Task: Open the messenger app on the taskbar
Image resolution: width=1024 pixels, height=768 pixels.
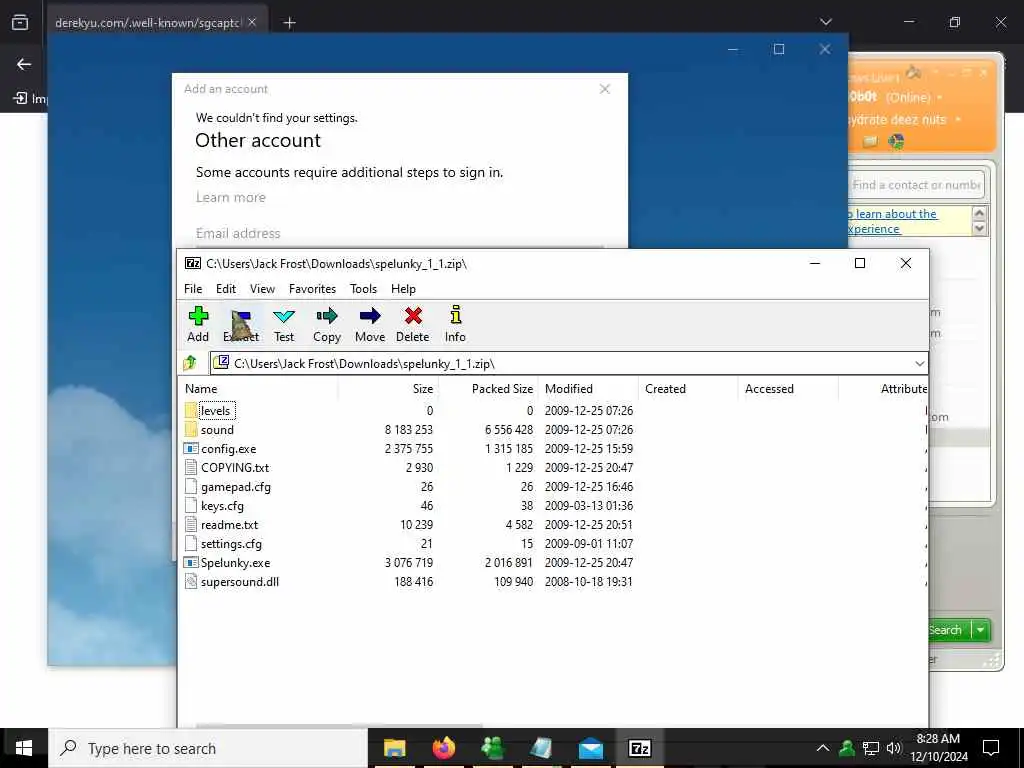Action: pos(492,748)
